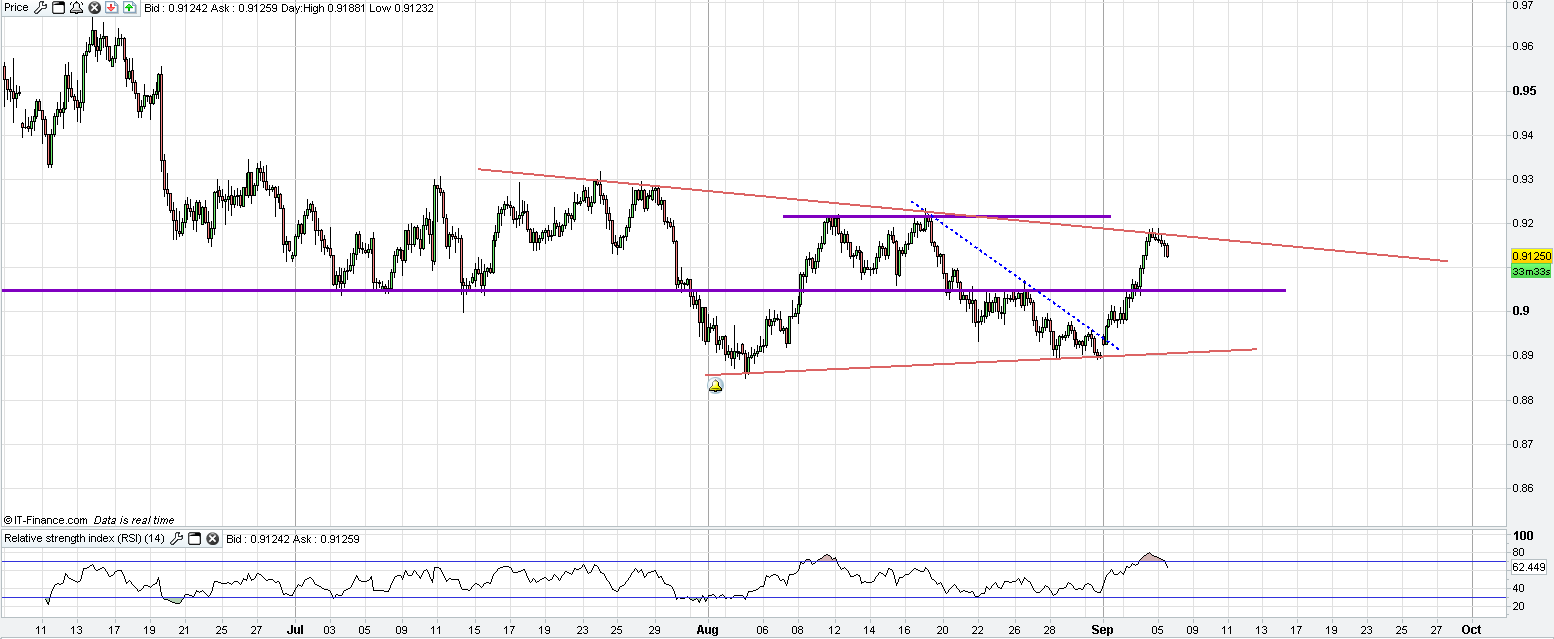Click the green up arrow buy icon
Image resolution: width=1554 pixels, height=639 pixels.
[x=130, y=8]
